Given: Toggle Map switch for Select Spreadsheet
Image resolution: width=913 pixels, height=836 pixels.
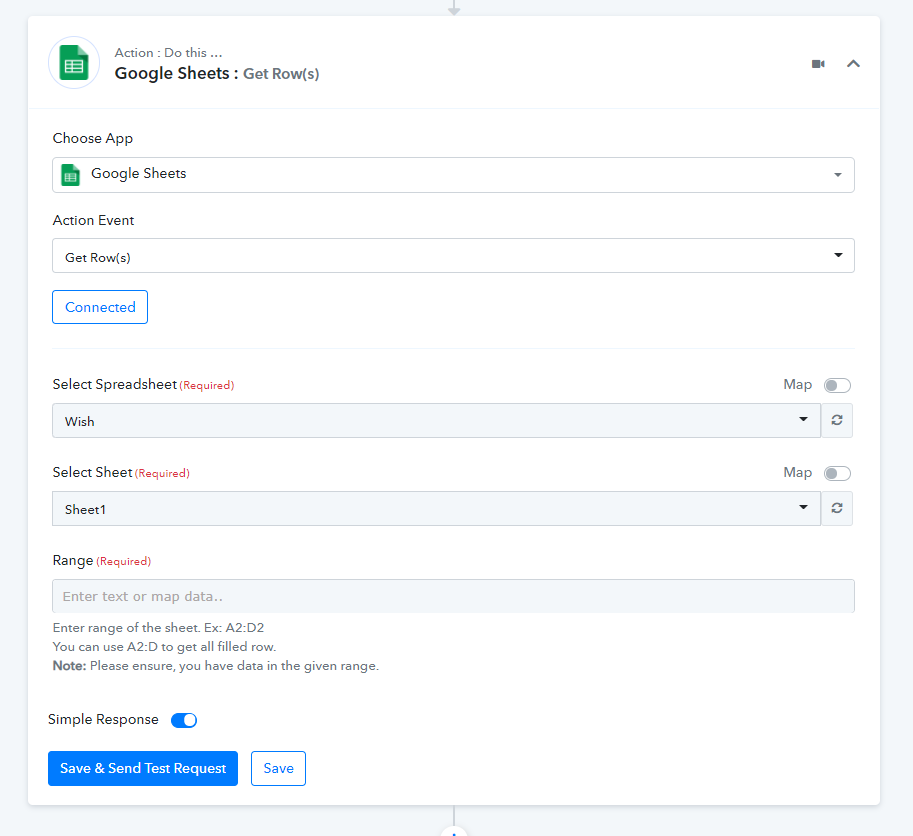Looking at the screenshot, I should tap(837, 385).
